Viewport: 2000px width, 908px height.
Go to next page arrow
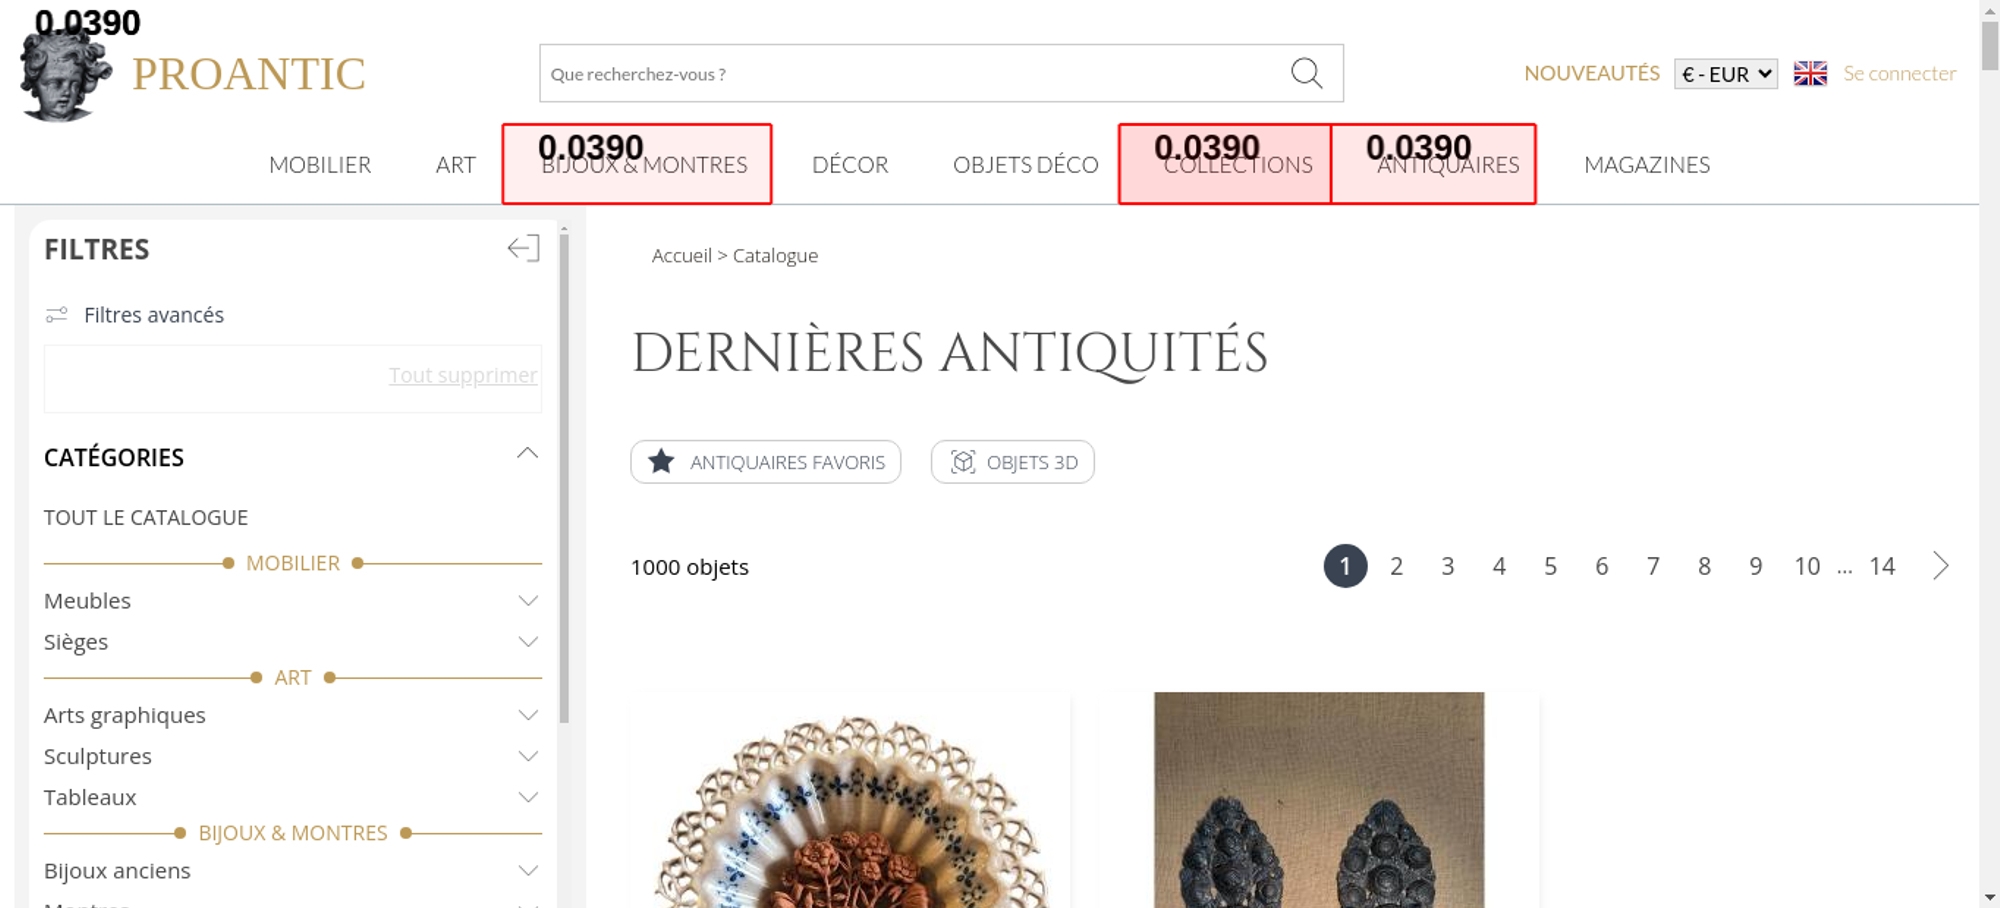pyautogui.click(x=1940, y=566)
